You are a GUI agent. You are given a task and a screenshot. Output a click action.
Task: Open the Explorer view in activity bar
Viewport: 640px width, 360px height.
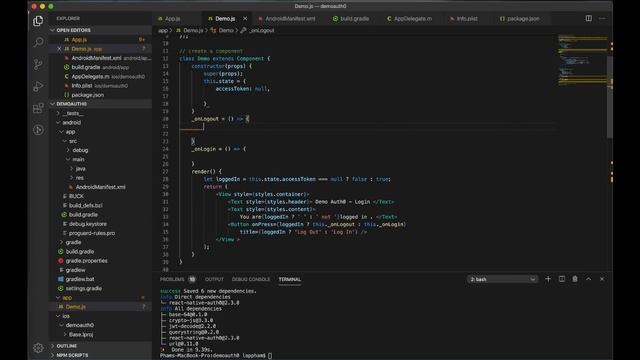(x=38, y=20)
